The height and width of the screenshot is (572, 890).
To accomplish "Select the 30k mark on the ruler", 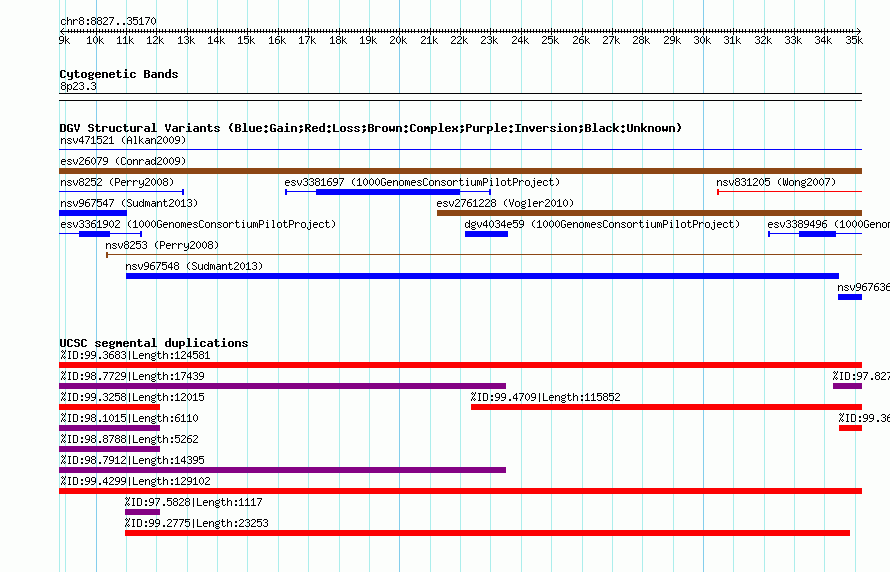I will pyautogui.click(x=702, y=40).
